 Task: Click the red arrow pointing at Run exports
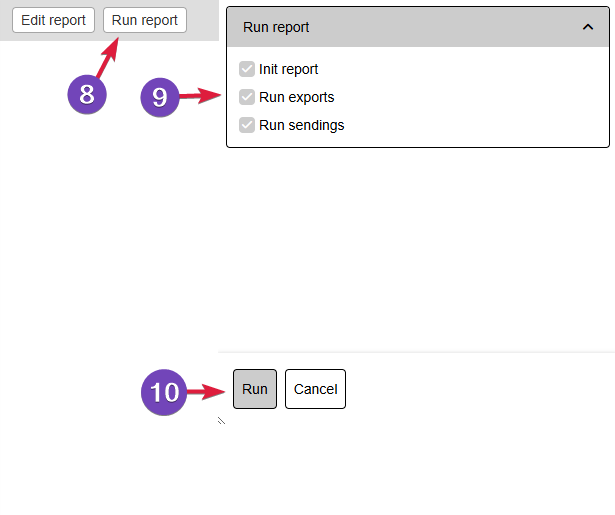coord(200,95)
